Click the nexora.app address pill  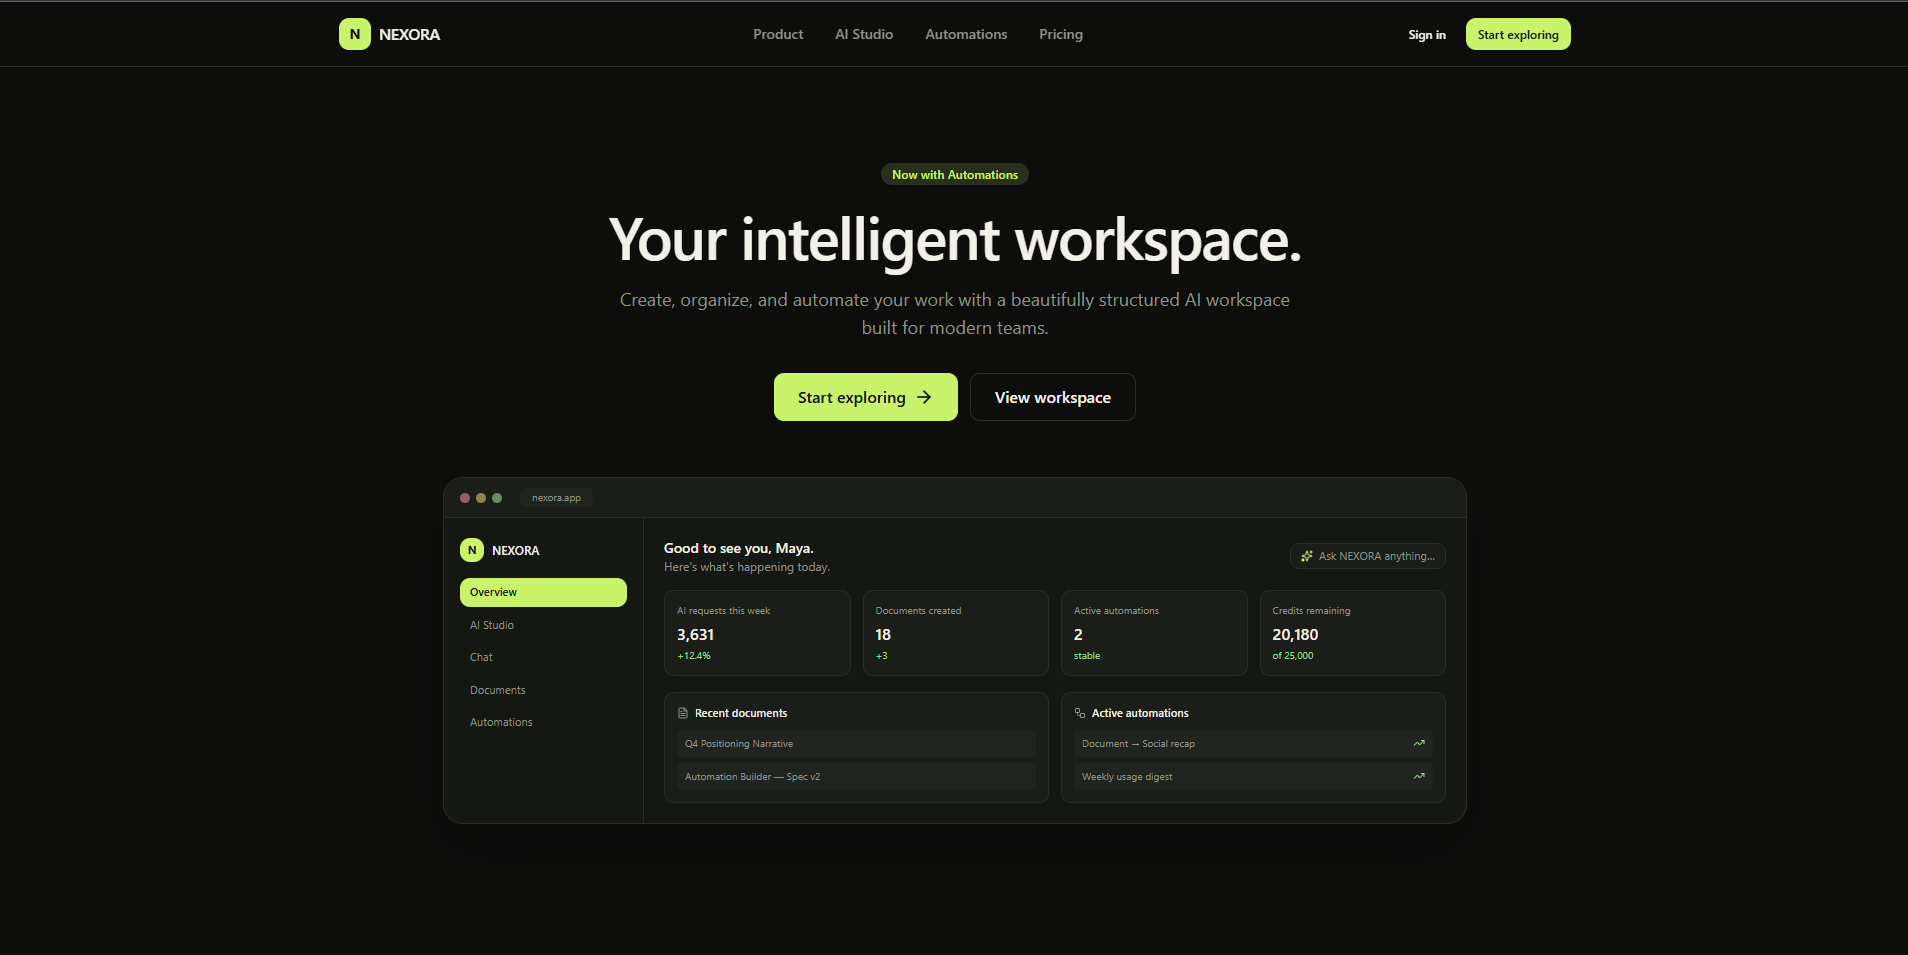click(556, 498)
